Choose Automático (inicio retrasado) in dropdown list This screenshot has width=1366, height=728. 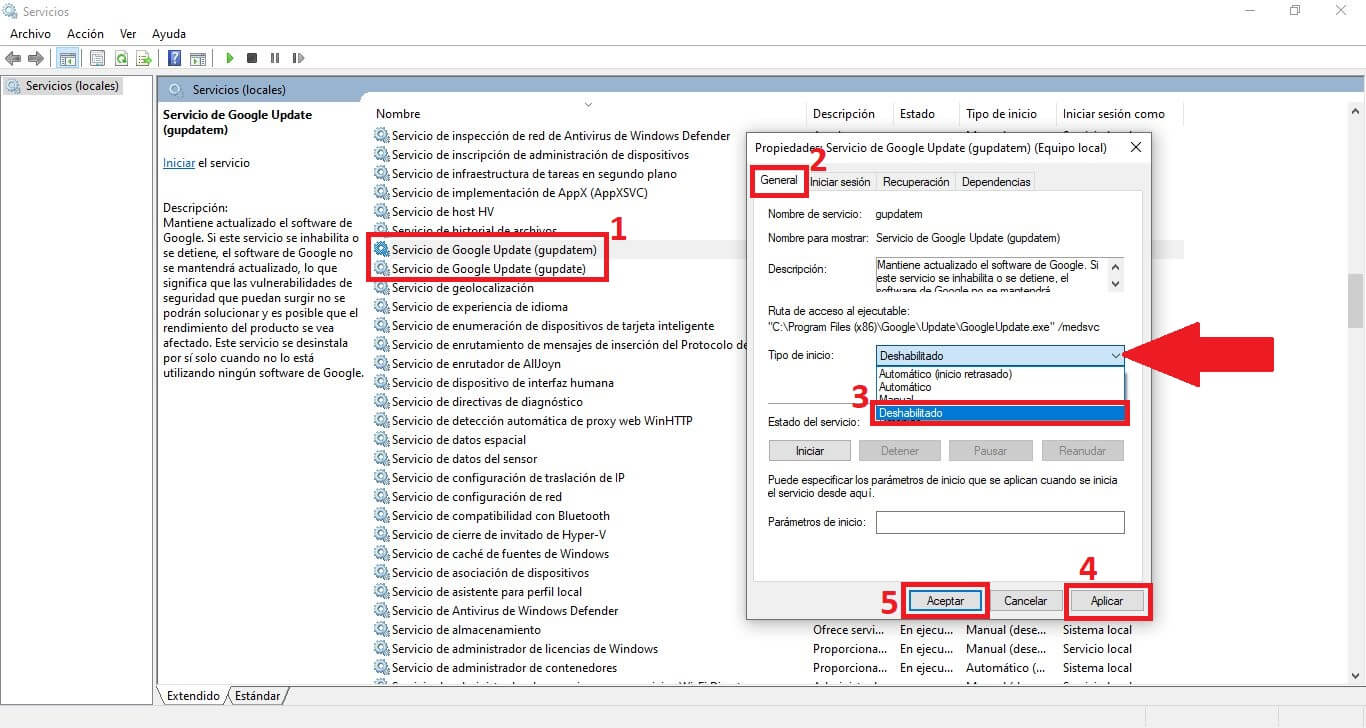point(1000,374)
